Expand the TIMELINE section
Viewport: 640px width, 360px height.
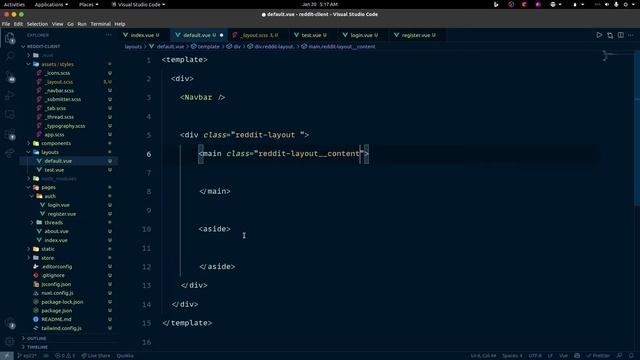click(x=37, y=347)
